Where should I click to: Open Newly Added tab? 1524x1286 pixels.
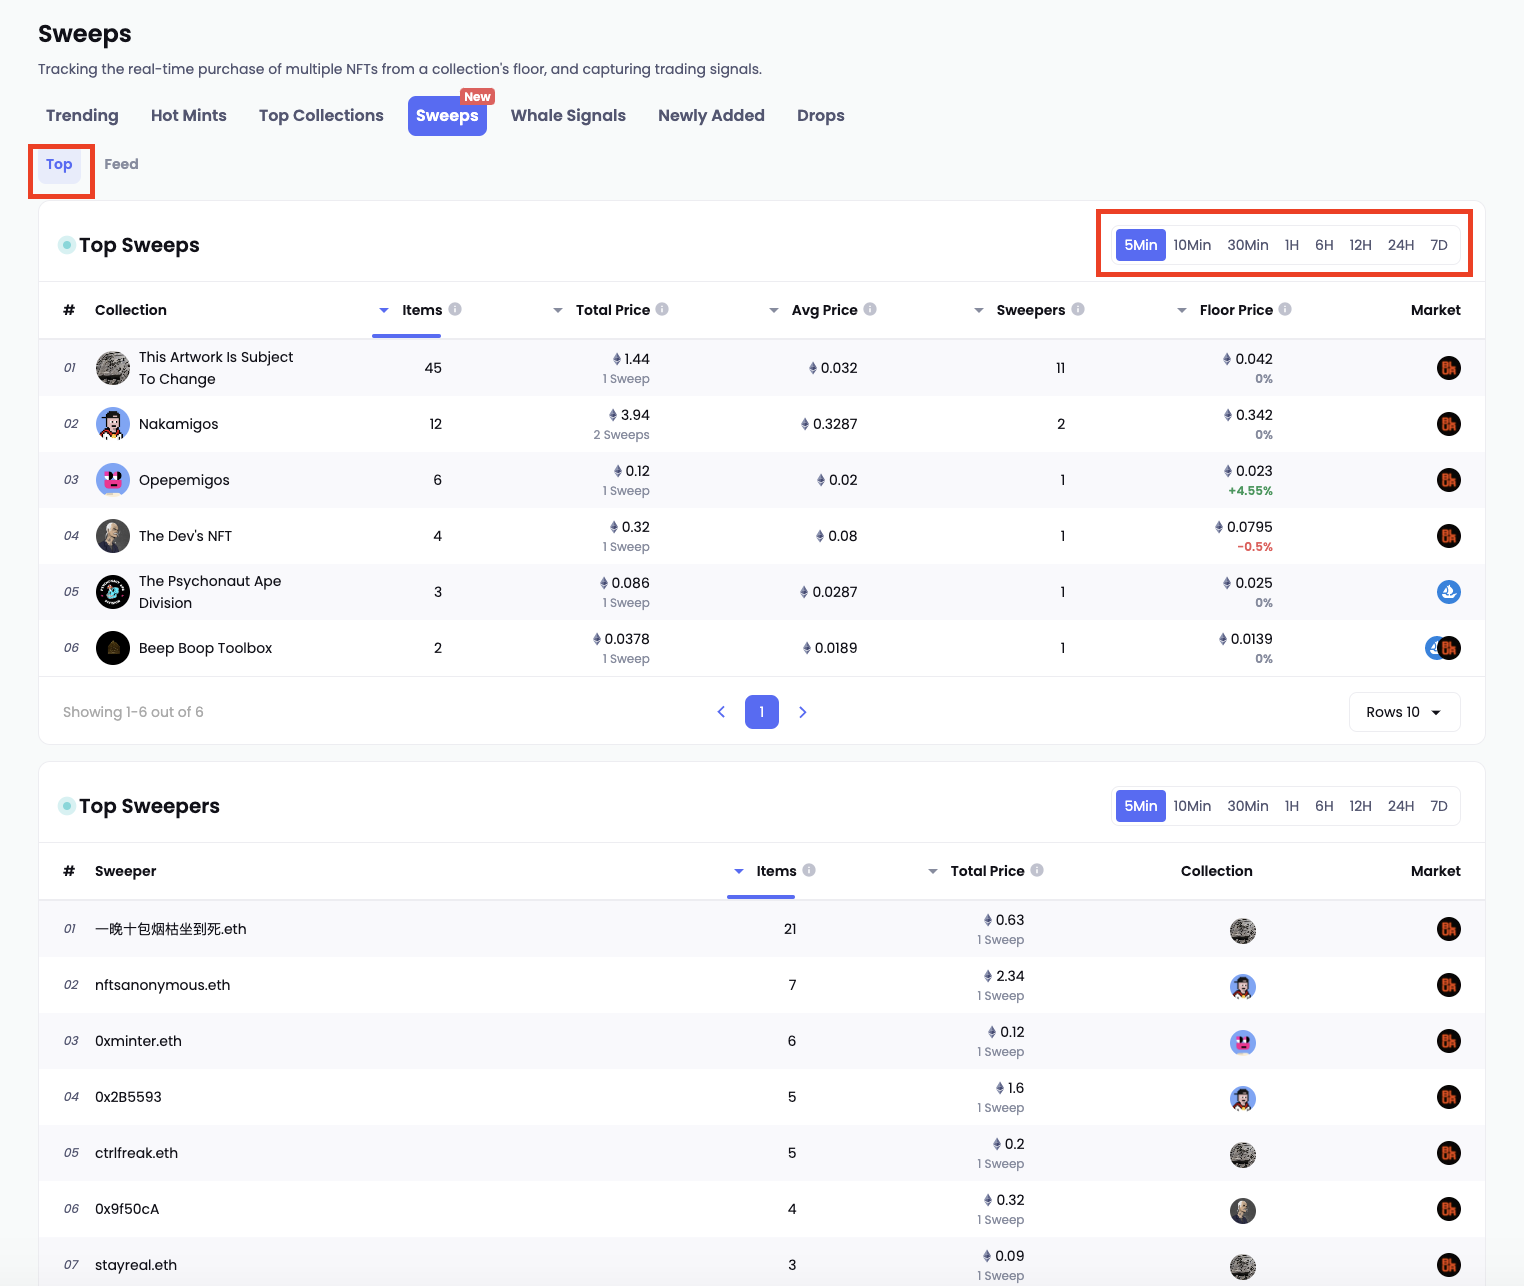(x=711, y=116)
